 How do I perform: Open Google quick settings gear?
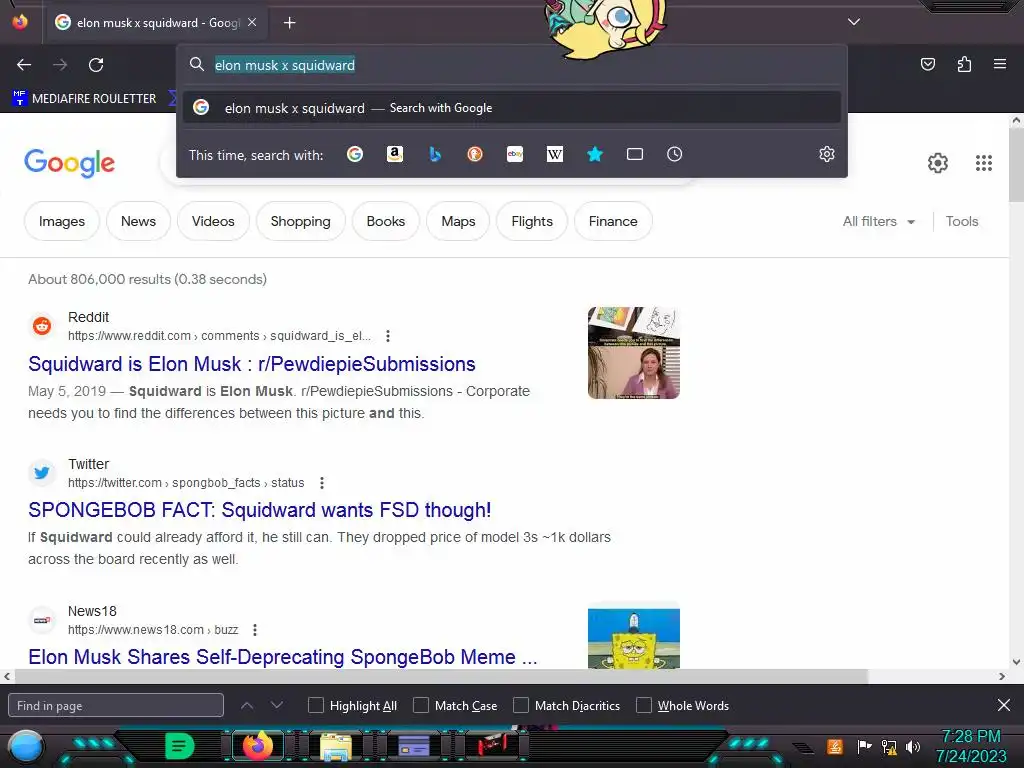click(x=938, y=163)
